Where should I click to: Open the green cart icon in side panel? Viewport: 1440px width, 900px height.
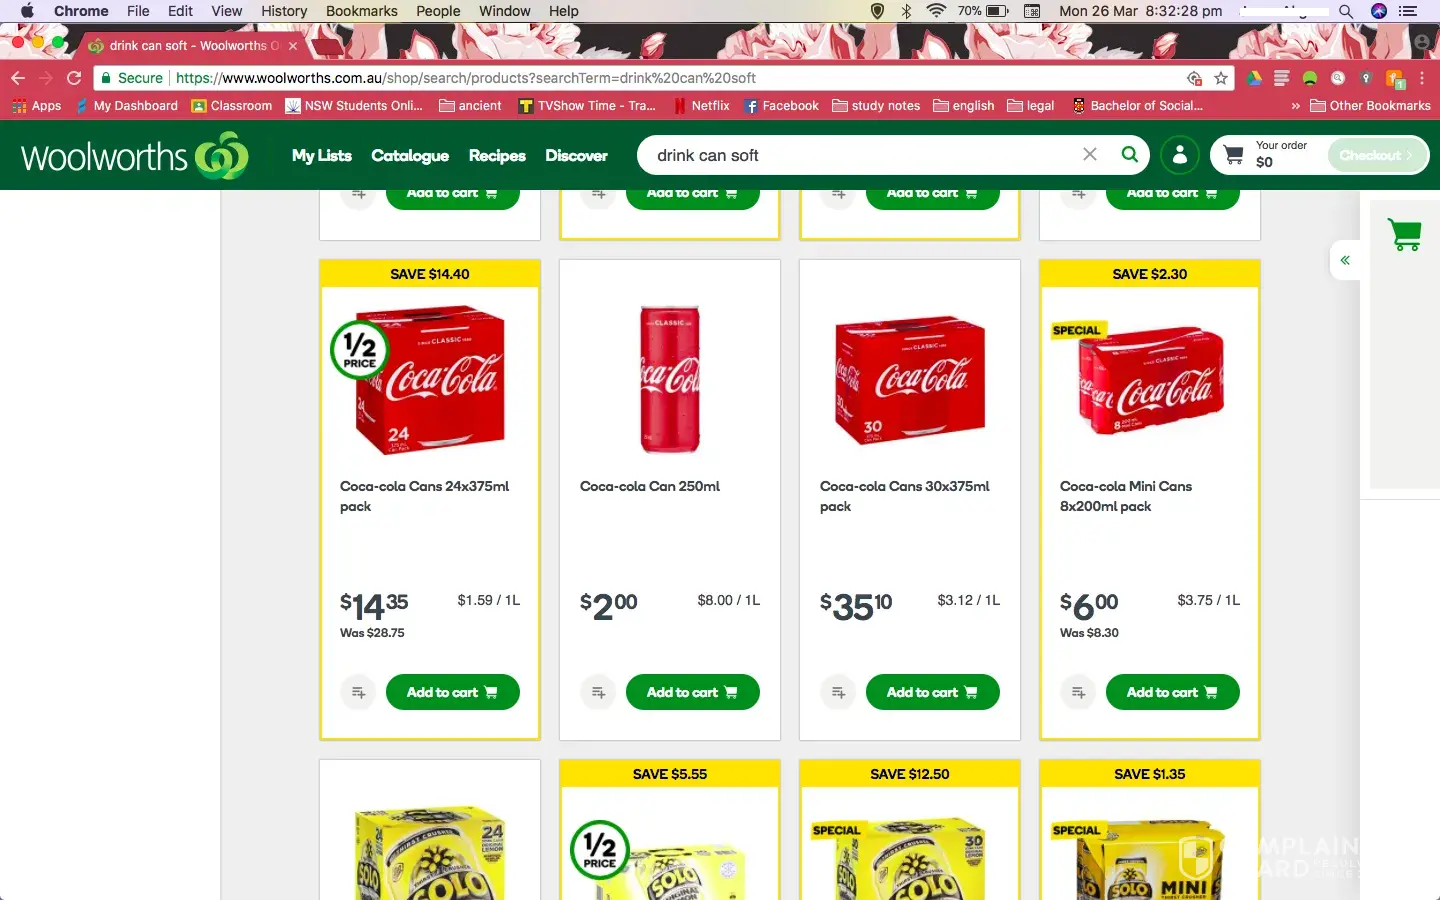(1405, 235)
